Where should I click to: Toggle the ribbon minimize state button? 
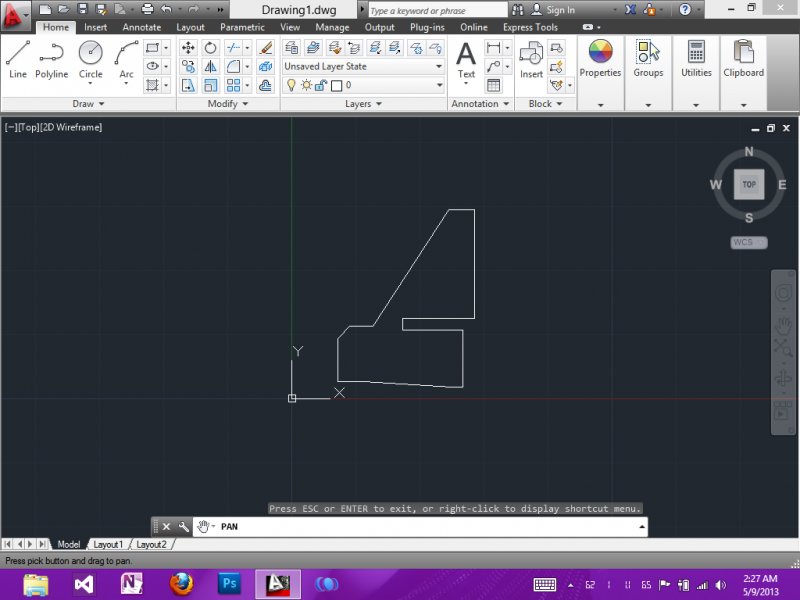[x=587, y=27]
